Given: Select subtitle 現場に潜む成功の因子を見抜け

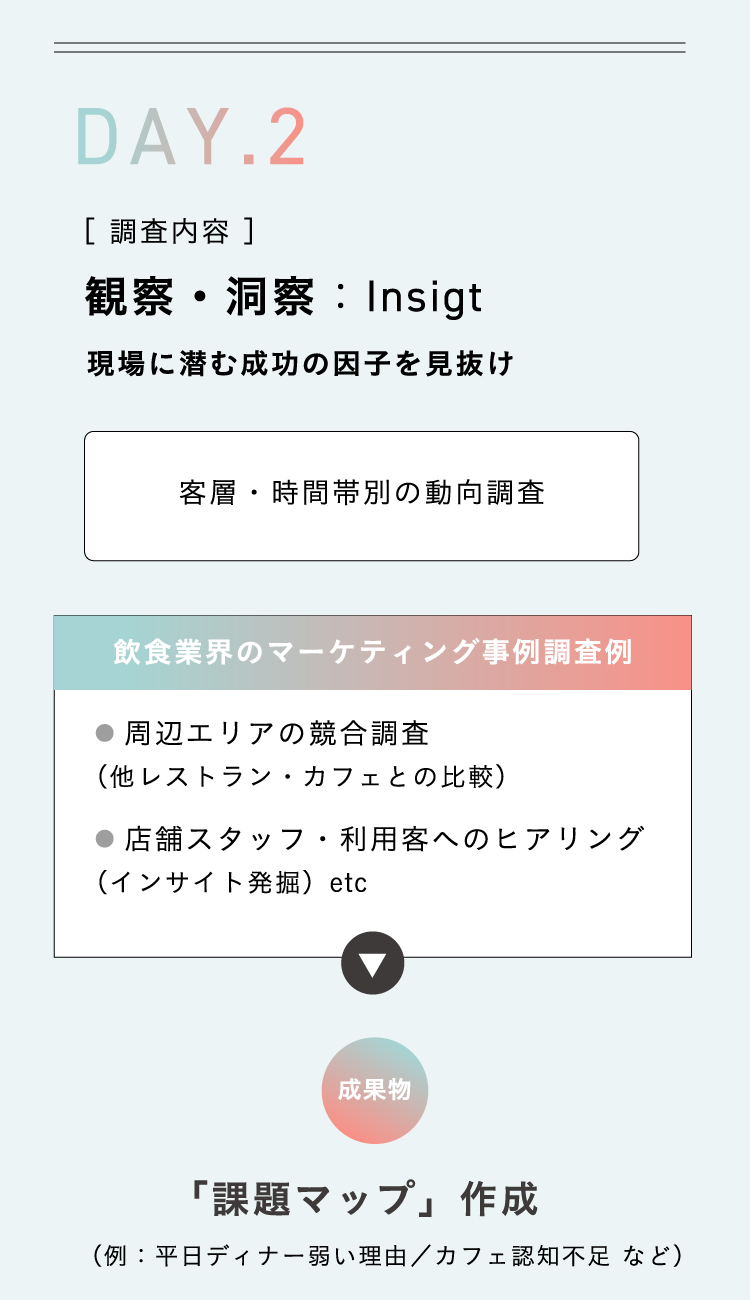Looking at the screenshot, I should (300, 364).
